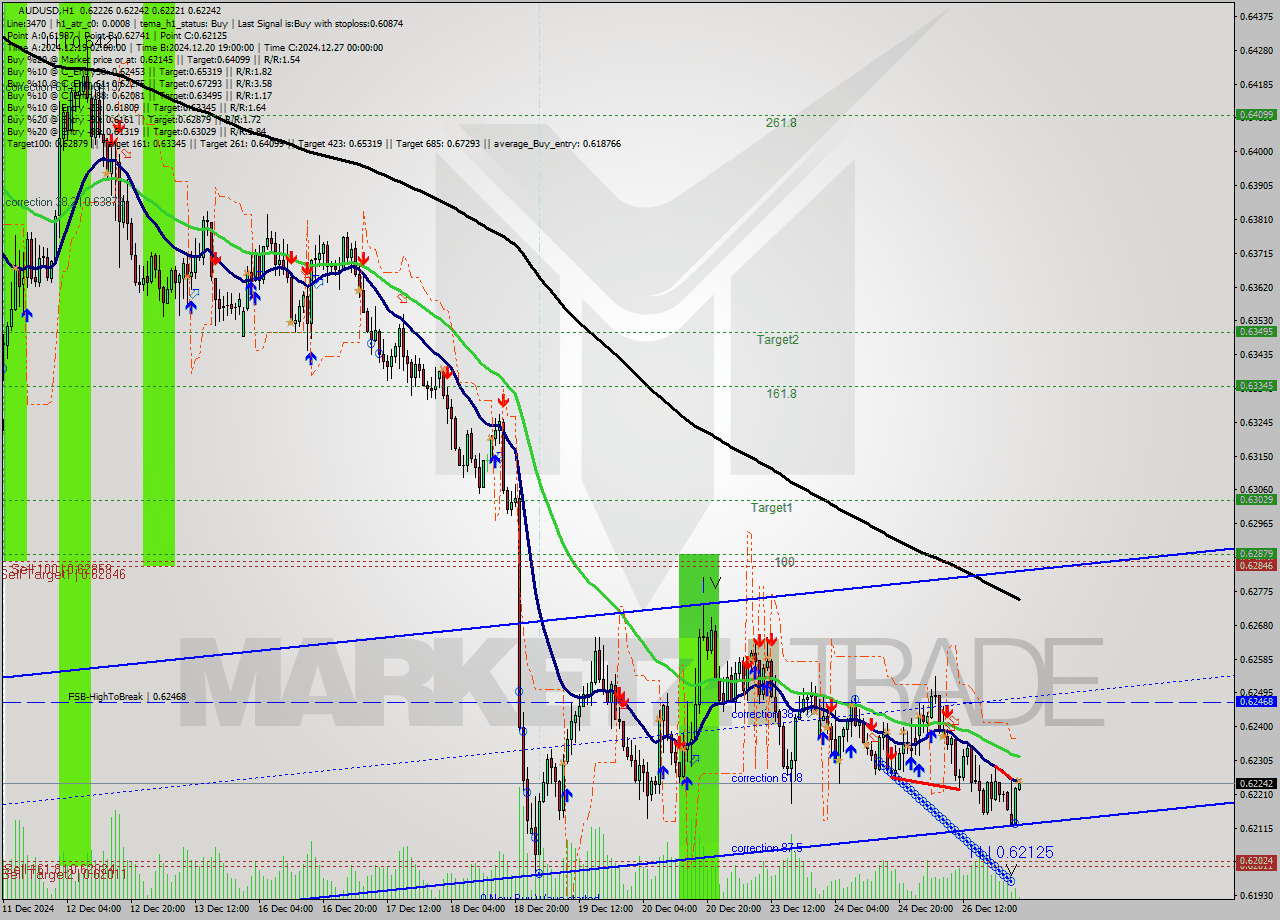The height and width of the screenshot is (920, 1280).
Task: Click the green 161.8 level label
Action: pos(781,394)
